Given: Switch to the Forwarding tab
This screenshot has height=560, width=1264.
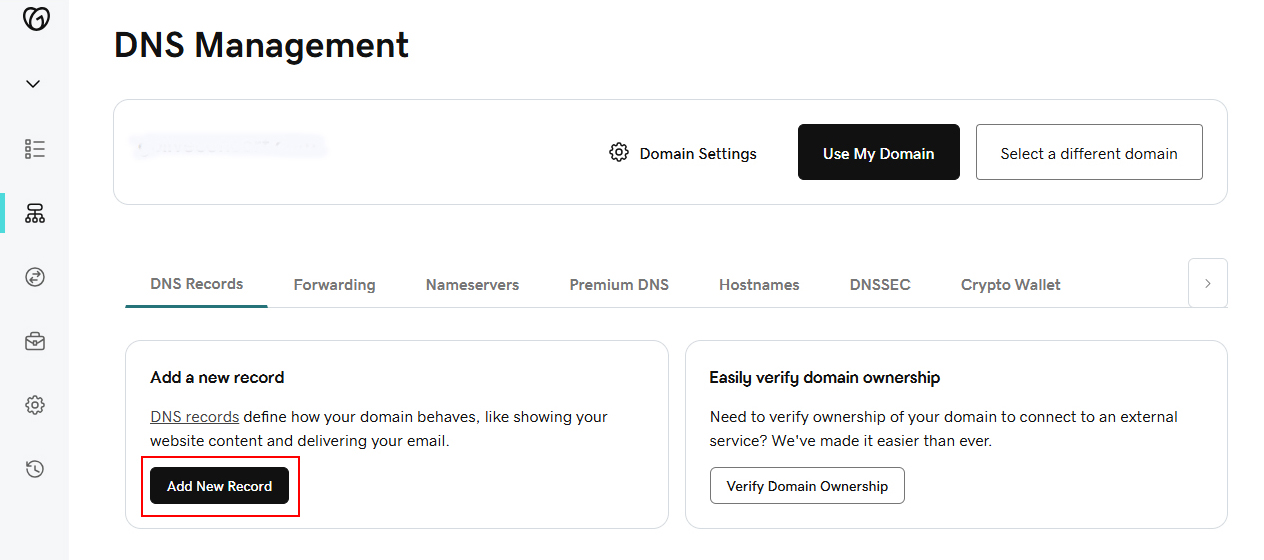Looking at the screenshot, I should pyautogui.click(x=334, y=285).
